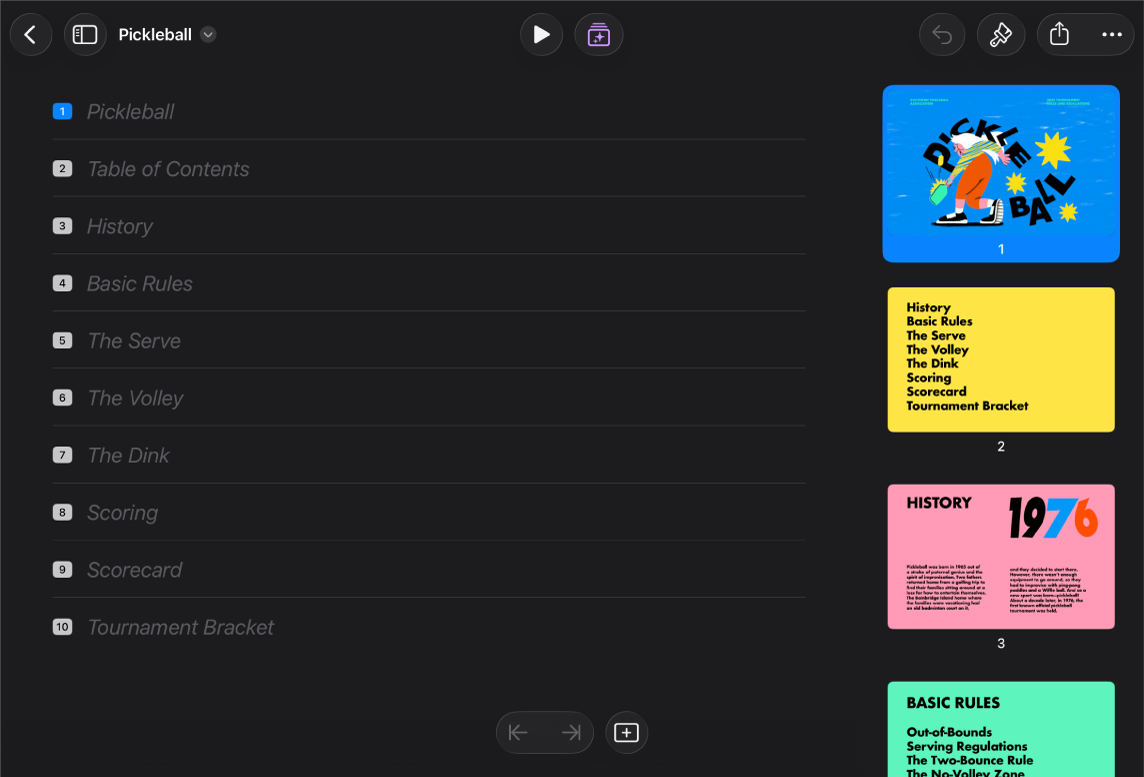Screen dimensions: 1144x777
Task: Open the format paintbrush tool
Action: point(1000,34)
